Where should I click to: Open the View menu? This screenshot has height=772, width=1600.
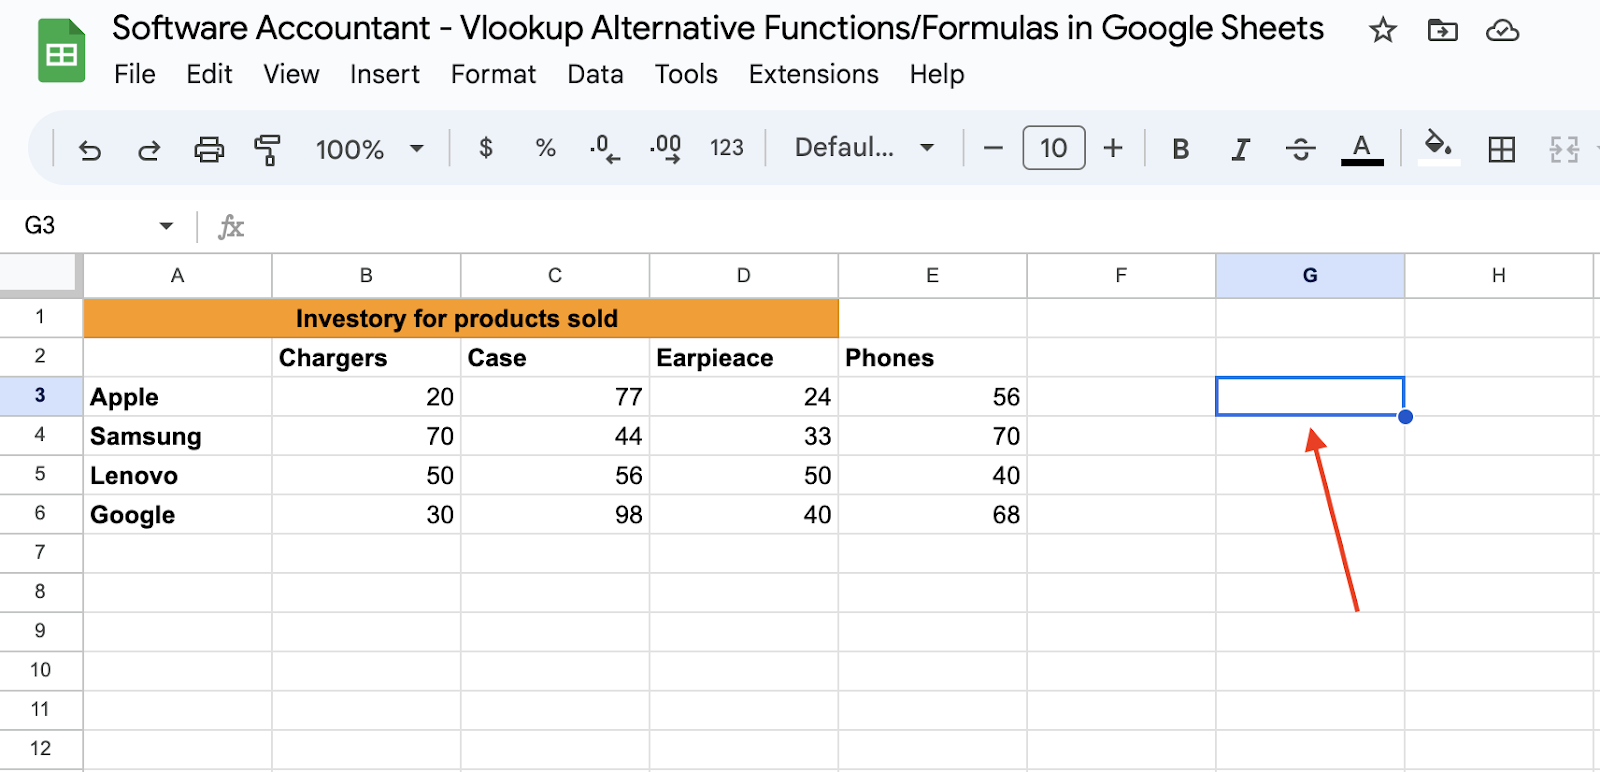291,74
